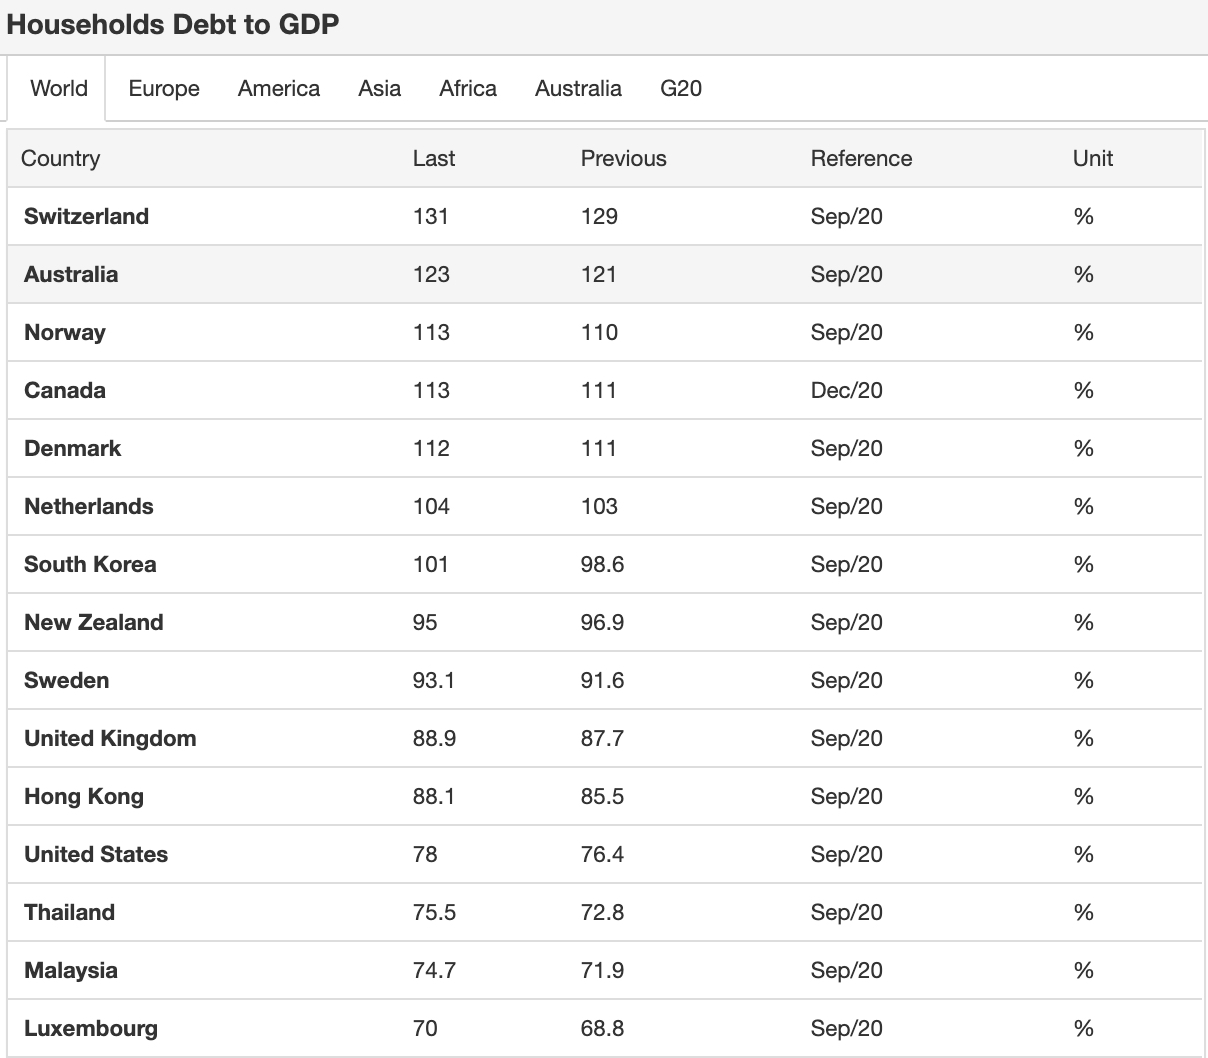
Task: Sort by the Last column header
Action: coord(434,159)
